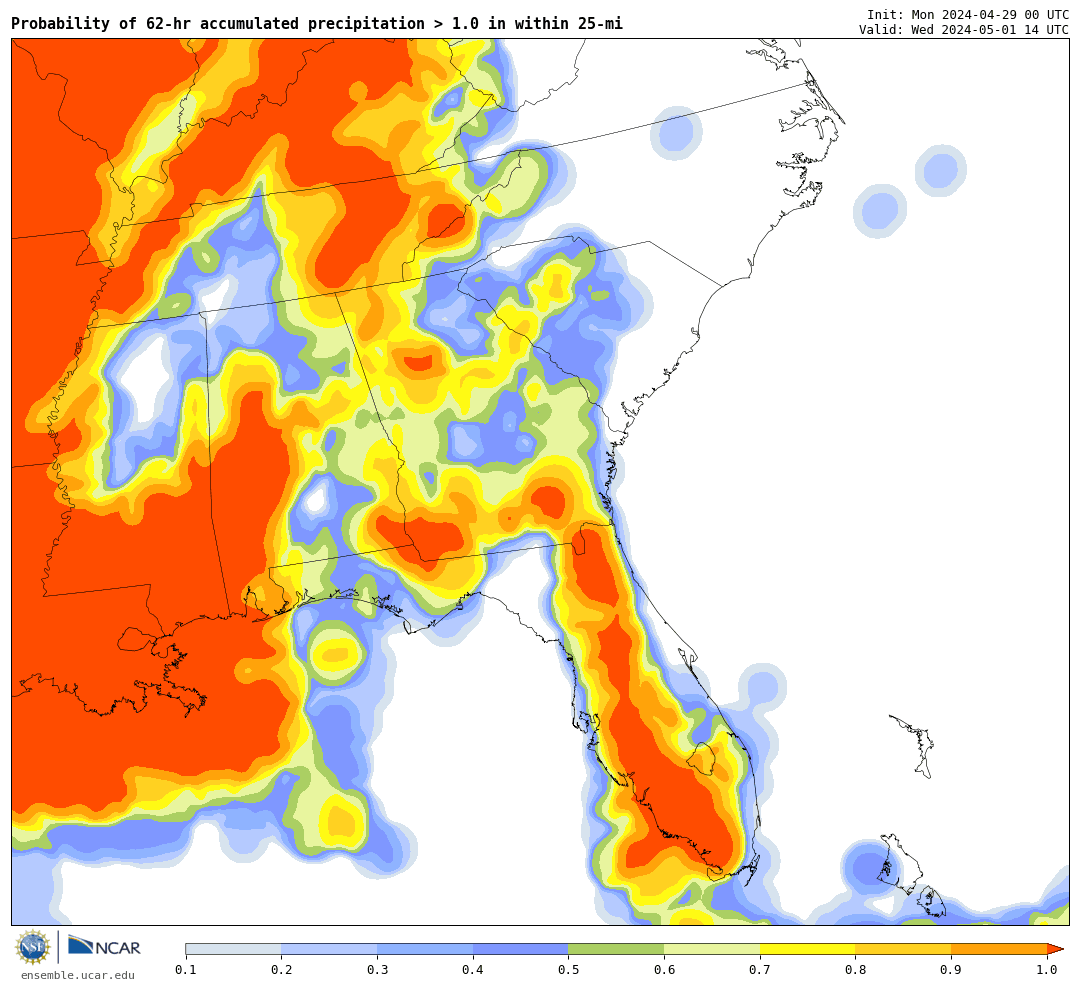Click the 0.7–0.8 bright yellow colorbar segment

808,949
